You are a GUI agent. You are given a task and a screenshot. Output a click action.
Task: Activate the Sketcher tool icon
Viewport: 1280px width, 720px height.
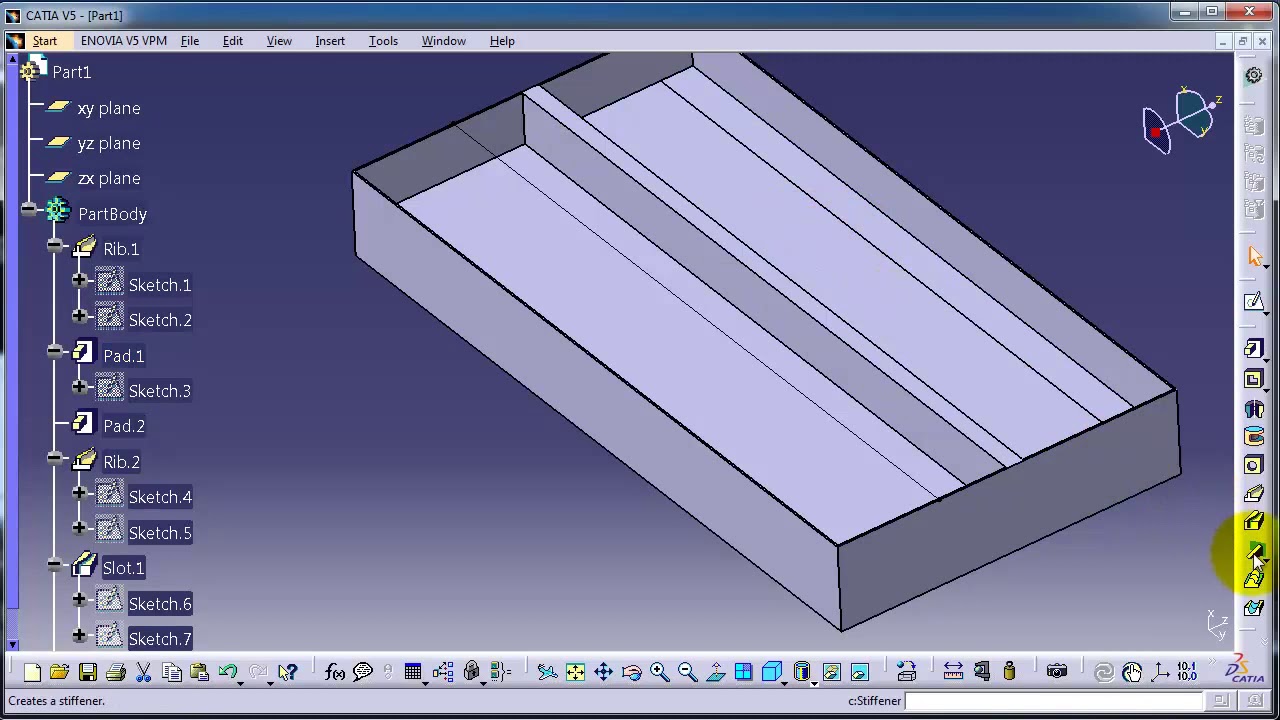pyautogui.click(x=1254, y=302)
